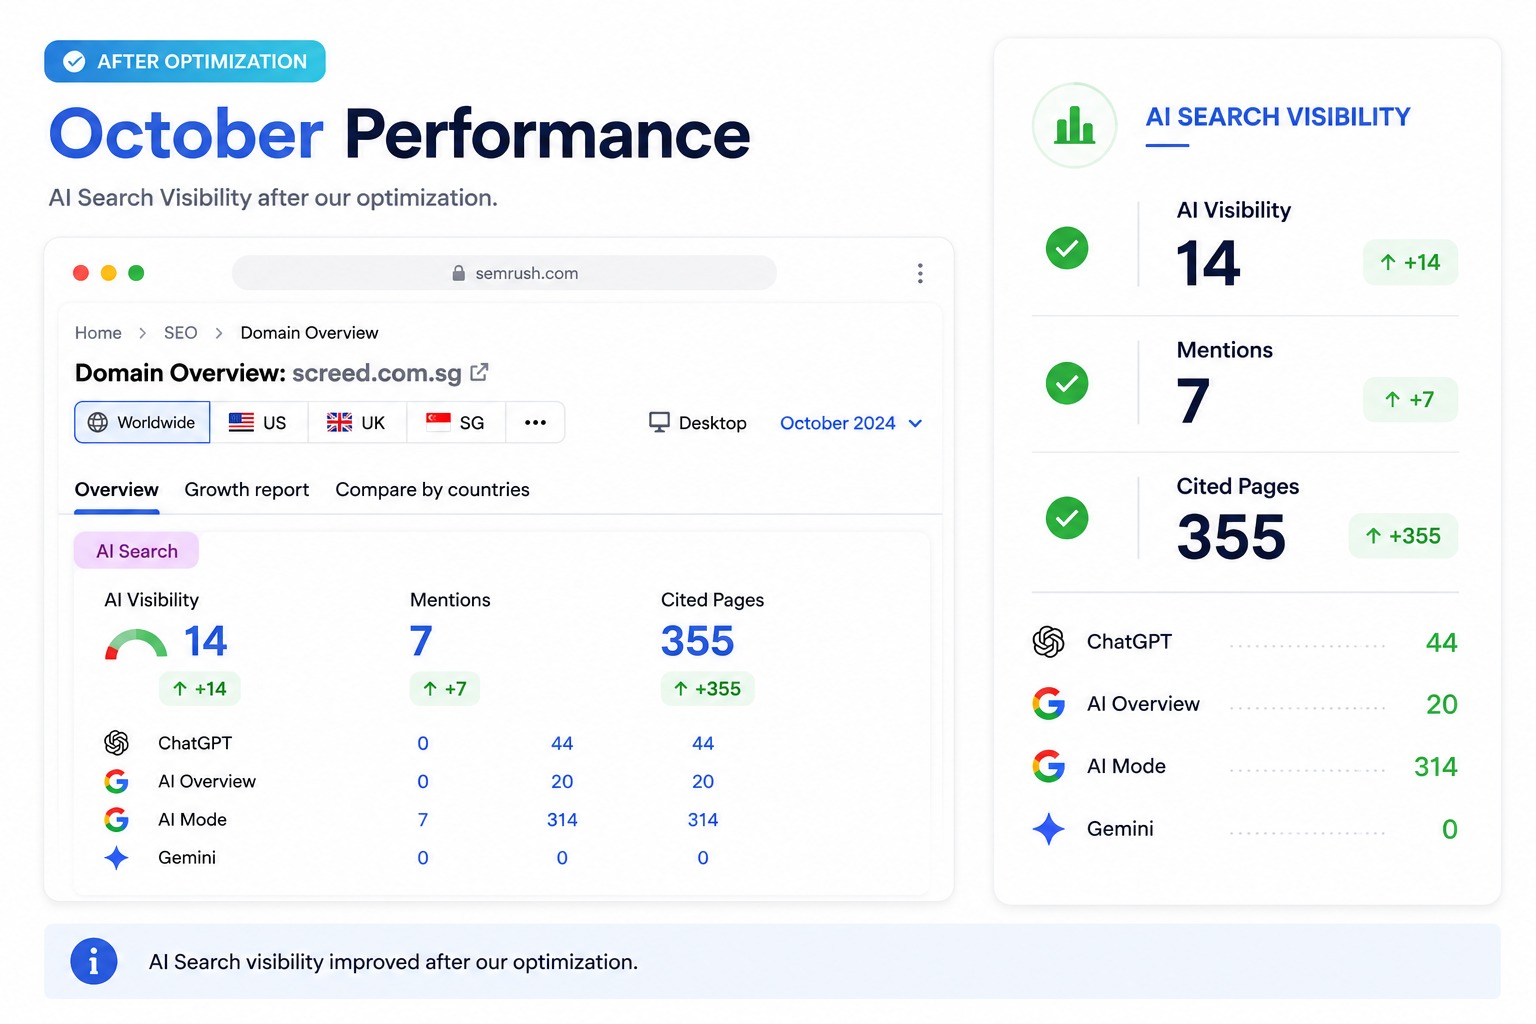Switch region to SG
This screenshot has width=1536, height=1024.
pos(456,422)
